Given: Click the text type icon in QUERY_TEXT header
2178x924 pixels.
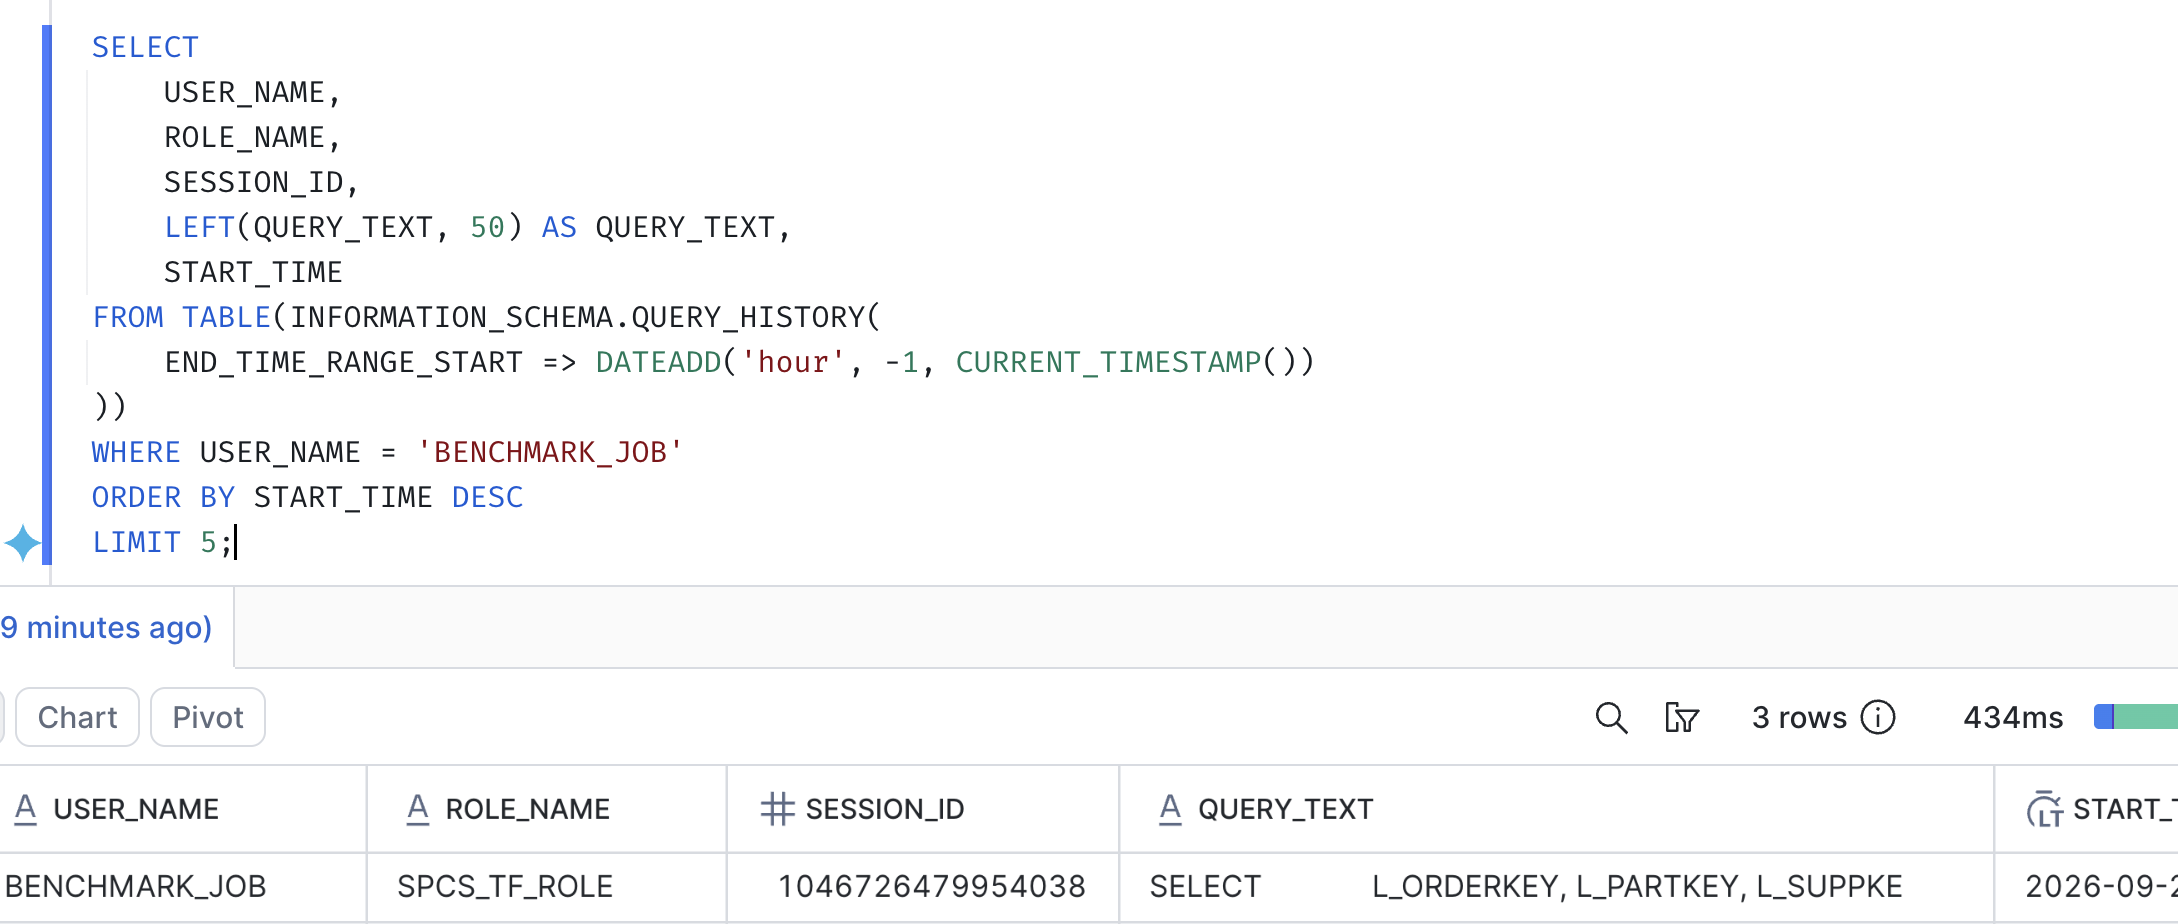Looking at the screenshot, I should (1170, 809).
